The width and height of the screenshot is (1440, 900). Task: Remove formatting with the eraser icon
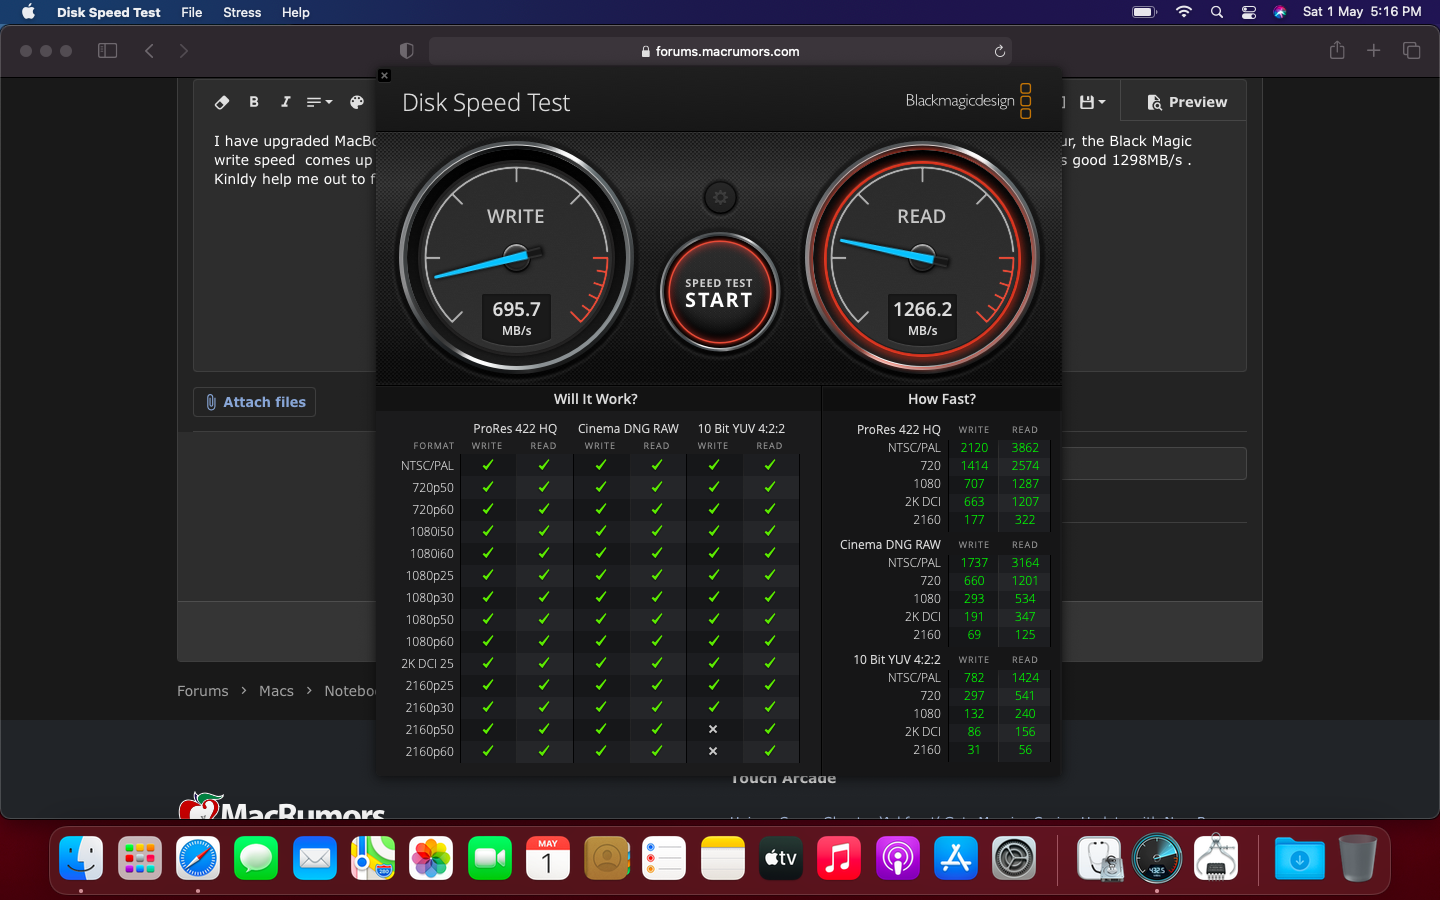(222, 102)
